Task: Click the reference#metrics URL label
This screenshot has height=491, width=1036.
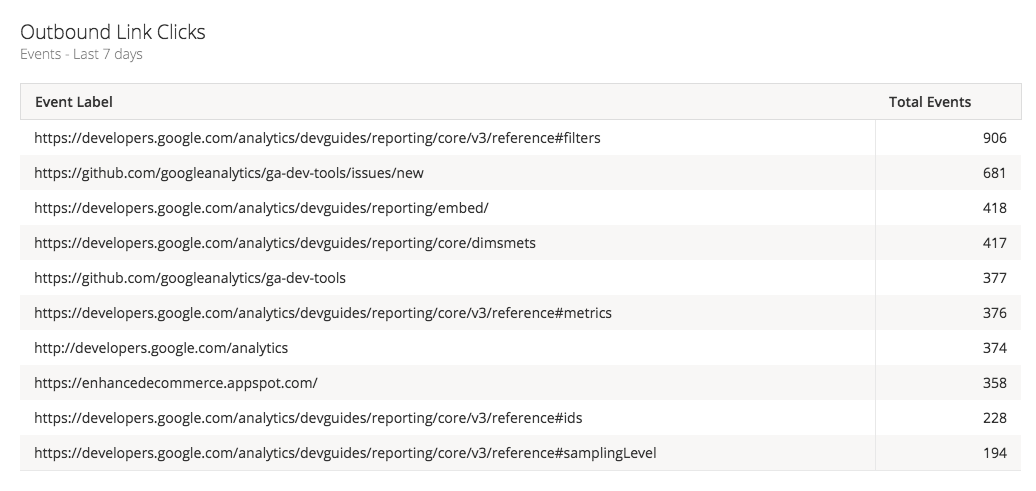Action: (x=323, y=313)
